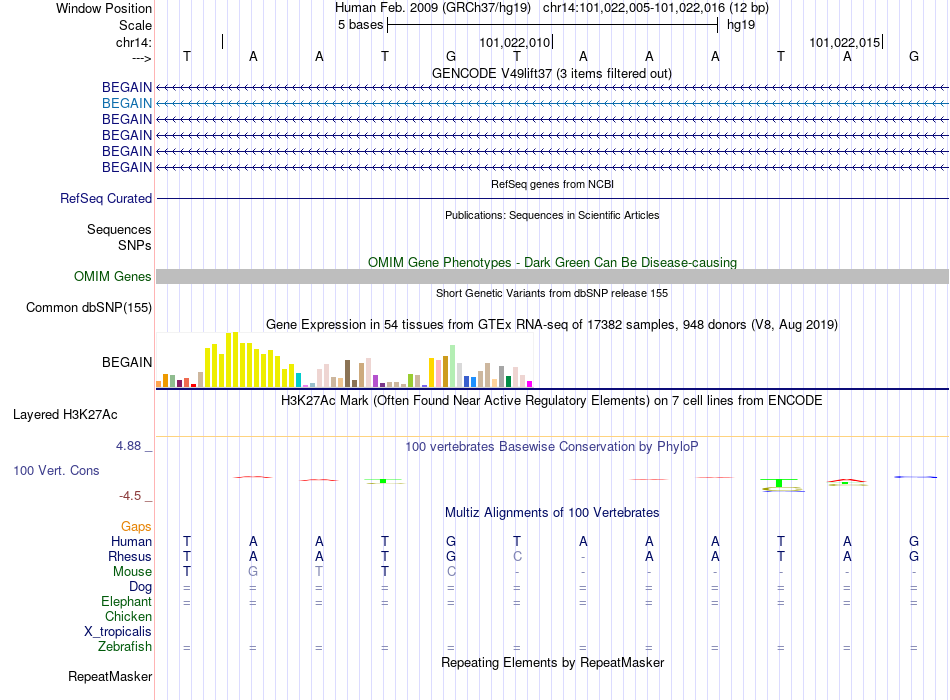Click the faded C in the Rhesus row
Viewport: 950px width, 700px height.
click(x=517, y=556)
